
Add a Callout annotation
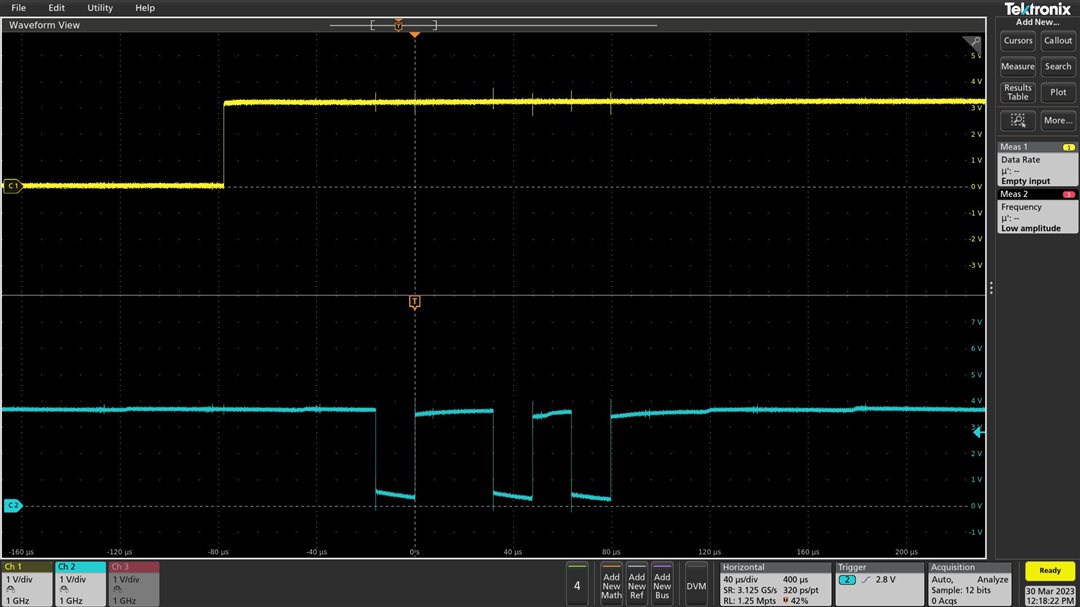tap(1057, 41)
